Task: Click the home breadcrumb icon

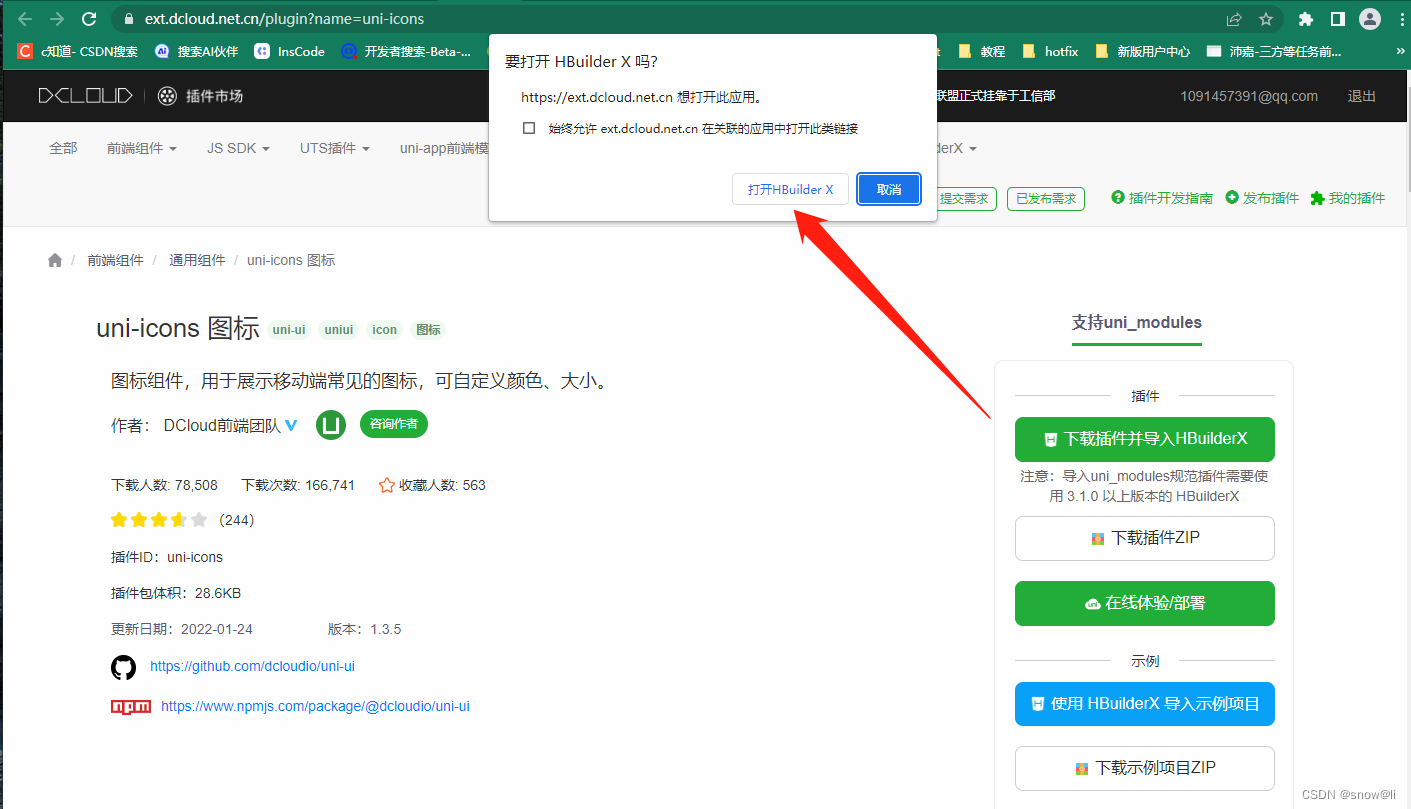Action: (x=54, y=259)
